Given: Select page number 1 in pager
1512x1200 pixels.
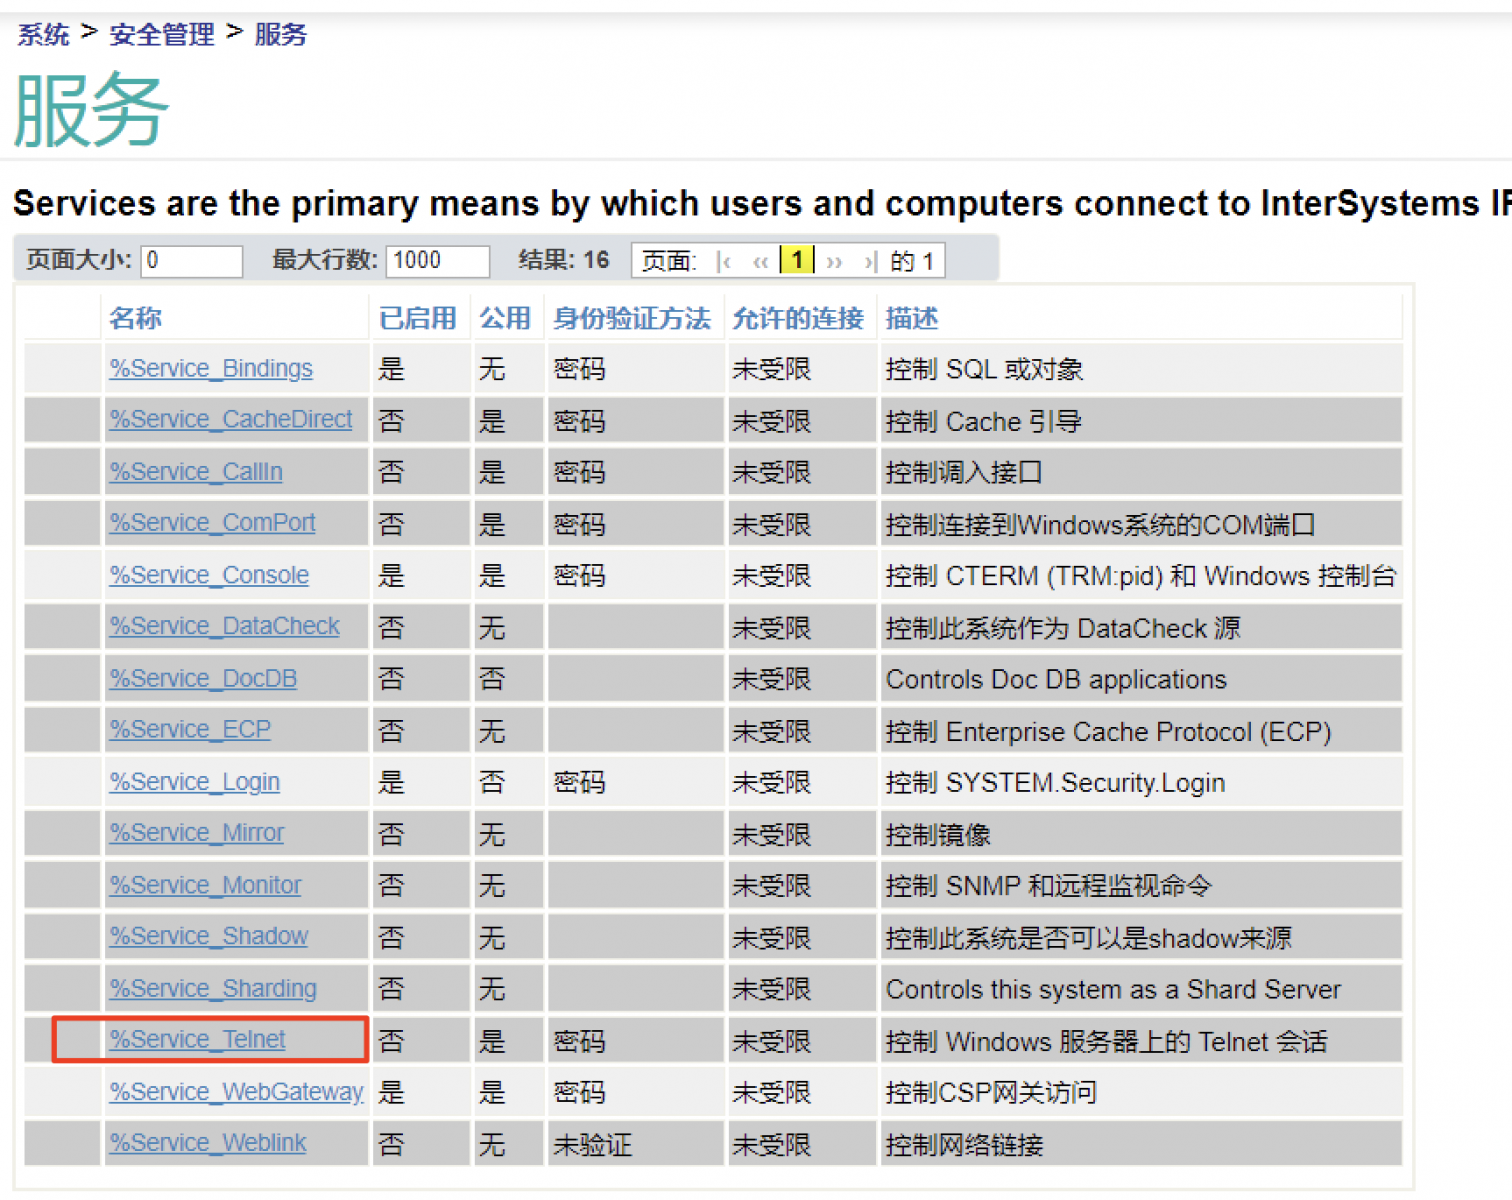Looking at the screenshot, I should pos(797,261).
